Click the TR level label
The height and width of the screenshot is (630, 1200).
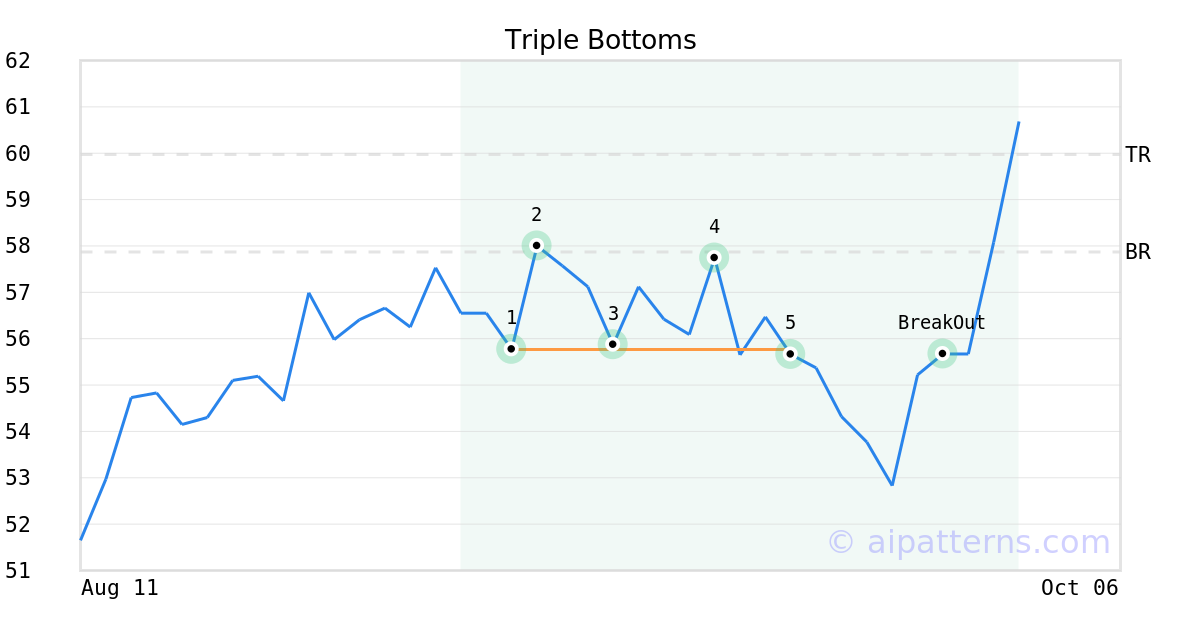[x=1137, y=155]
